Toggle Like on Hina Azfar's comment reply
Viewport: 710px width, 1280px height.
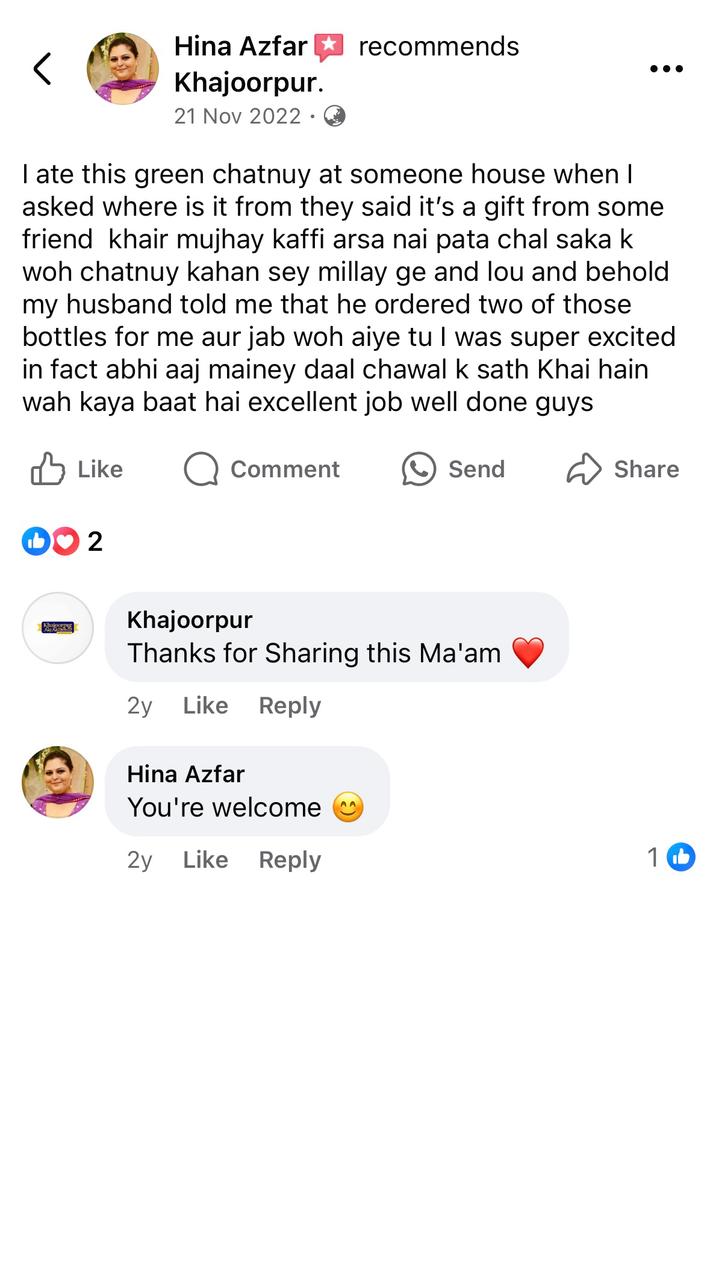(205, 859)
